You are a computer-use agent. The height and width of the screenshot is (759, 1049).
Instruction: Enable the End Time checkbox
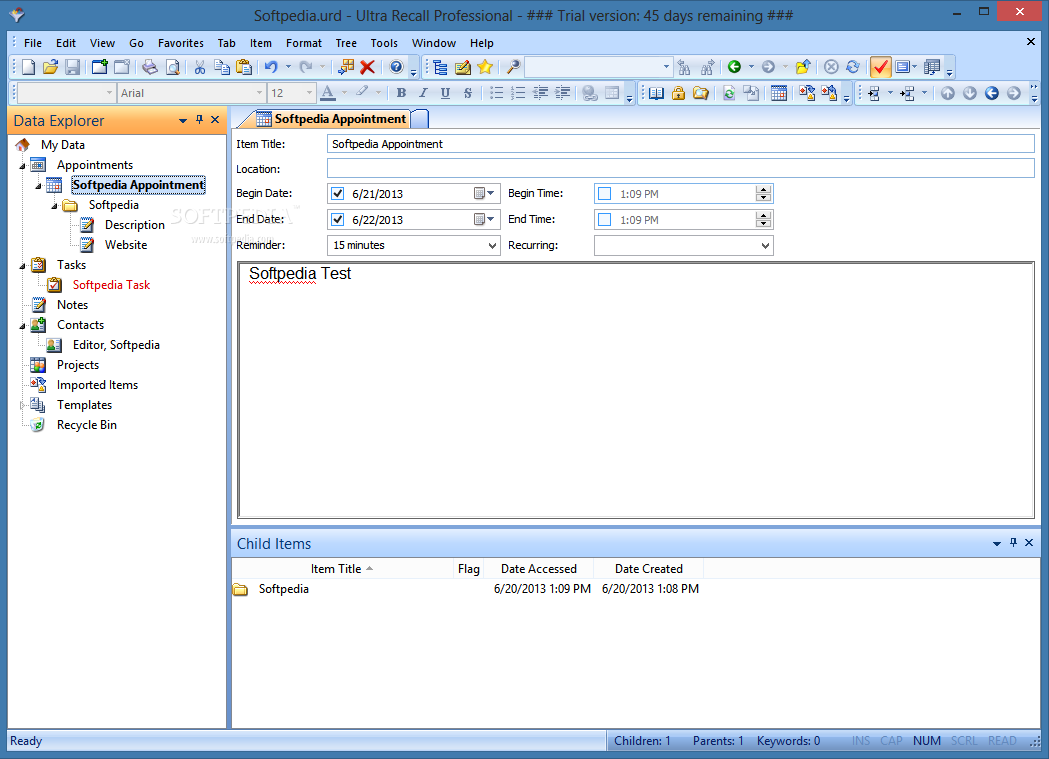(x=605, y=219)
